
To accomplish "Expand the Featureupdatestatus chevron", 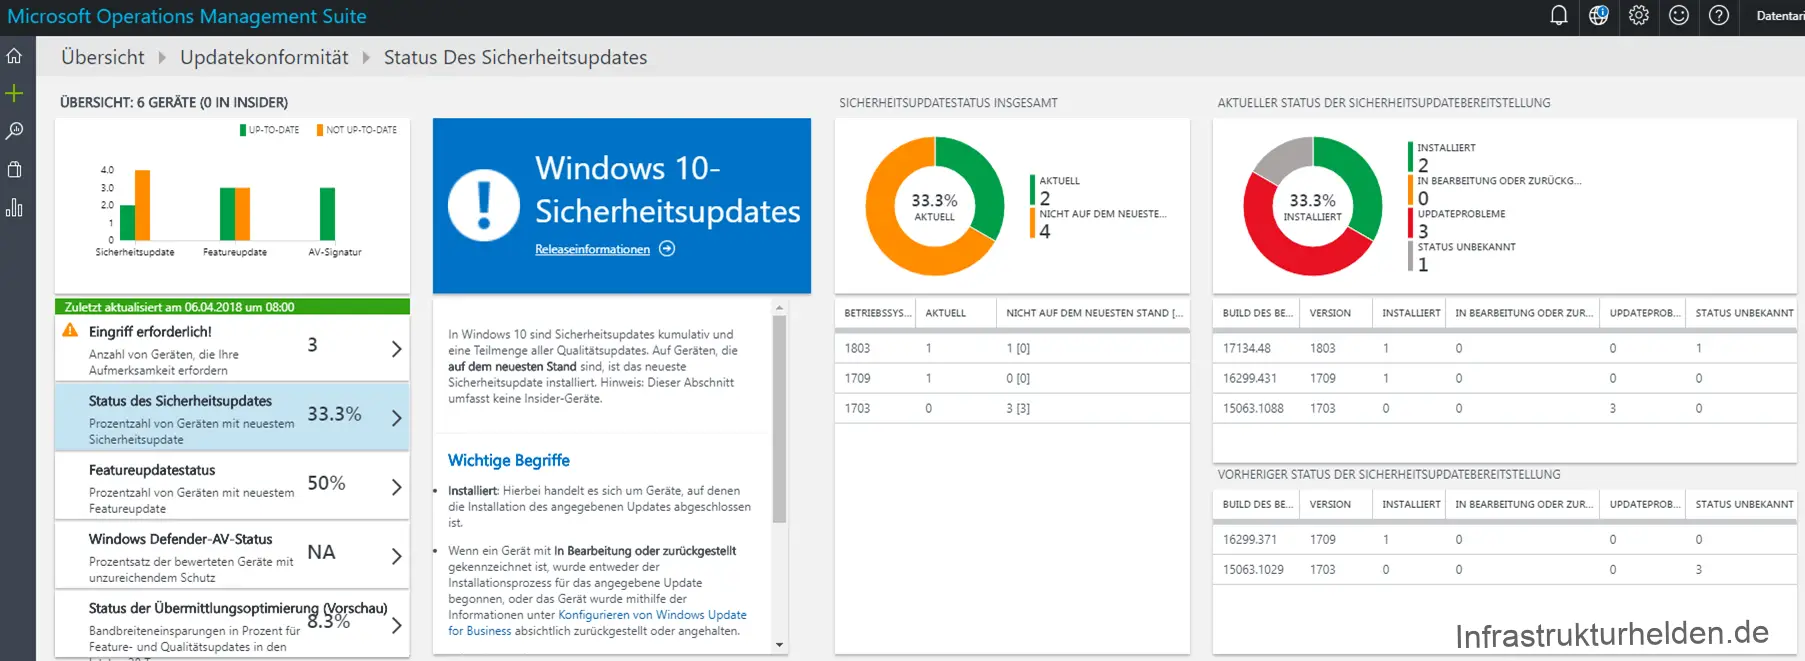I will click(396, 486).
